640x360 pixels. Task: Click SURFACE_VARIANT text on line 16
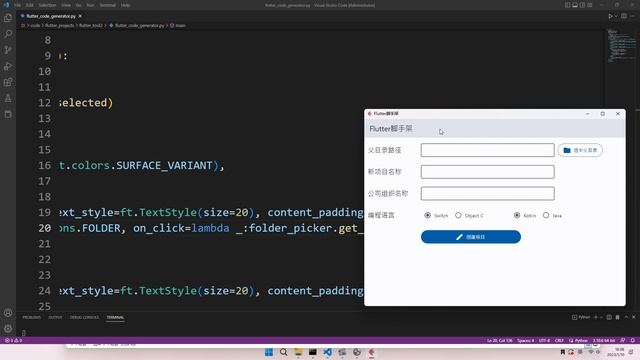pyautogui.click(x=164, y=165)
